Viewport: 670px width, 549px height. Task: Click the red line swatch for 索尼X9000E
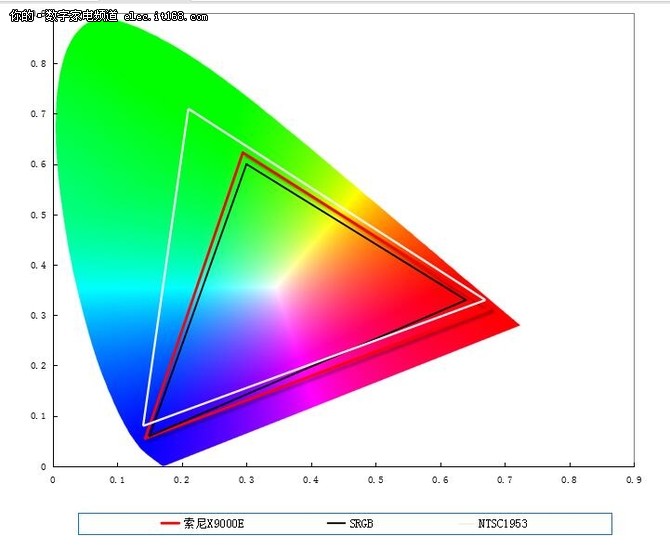170,524
